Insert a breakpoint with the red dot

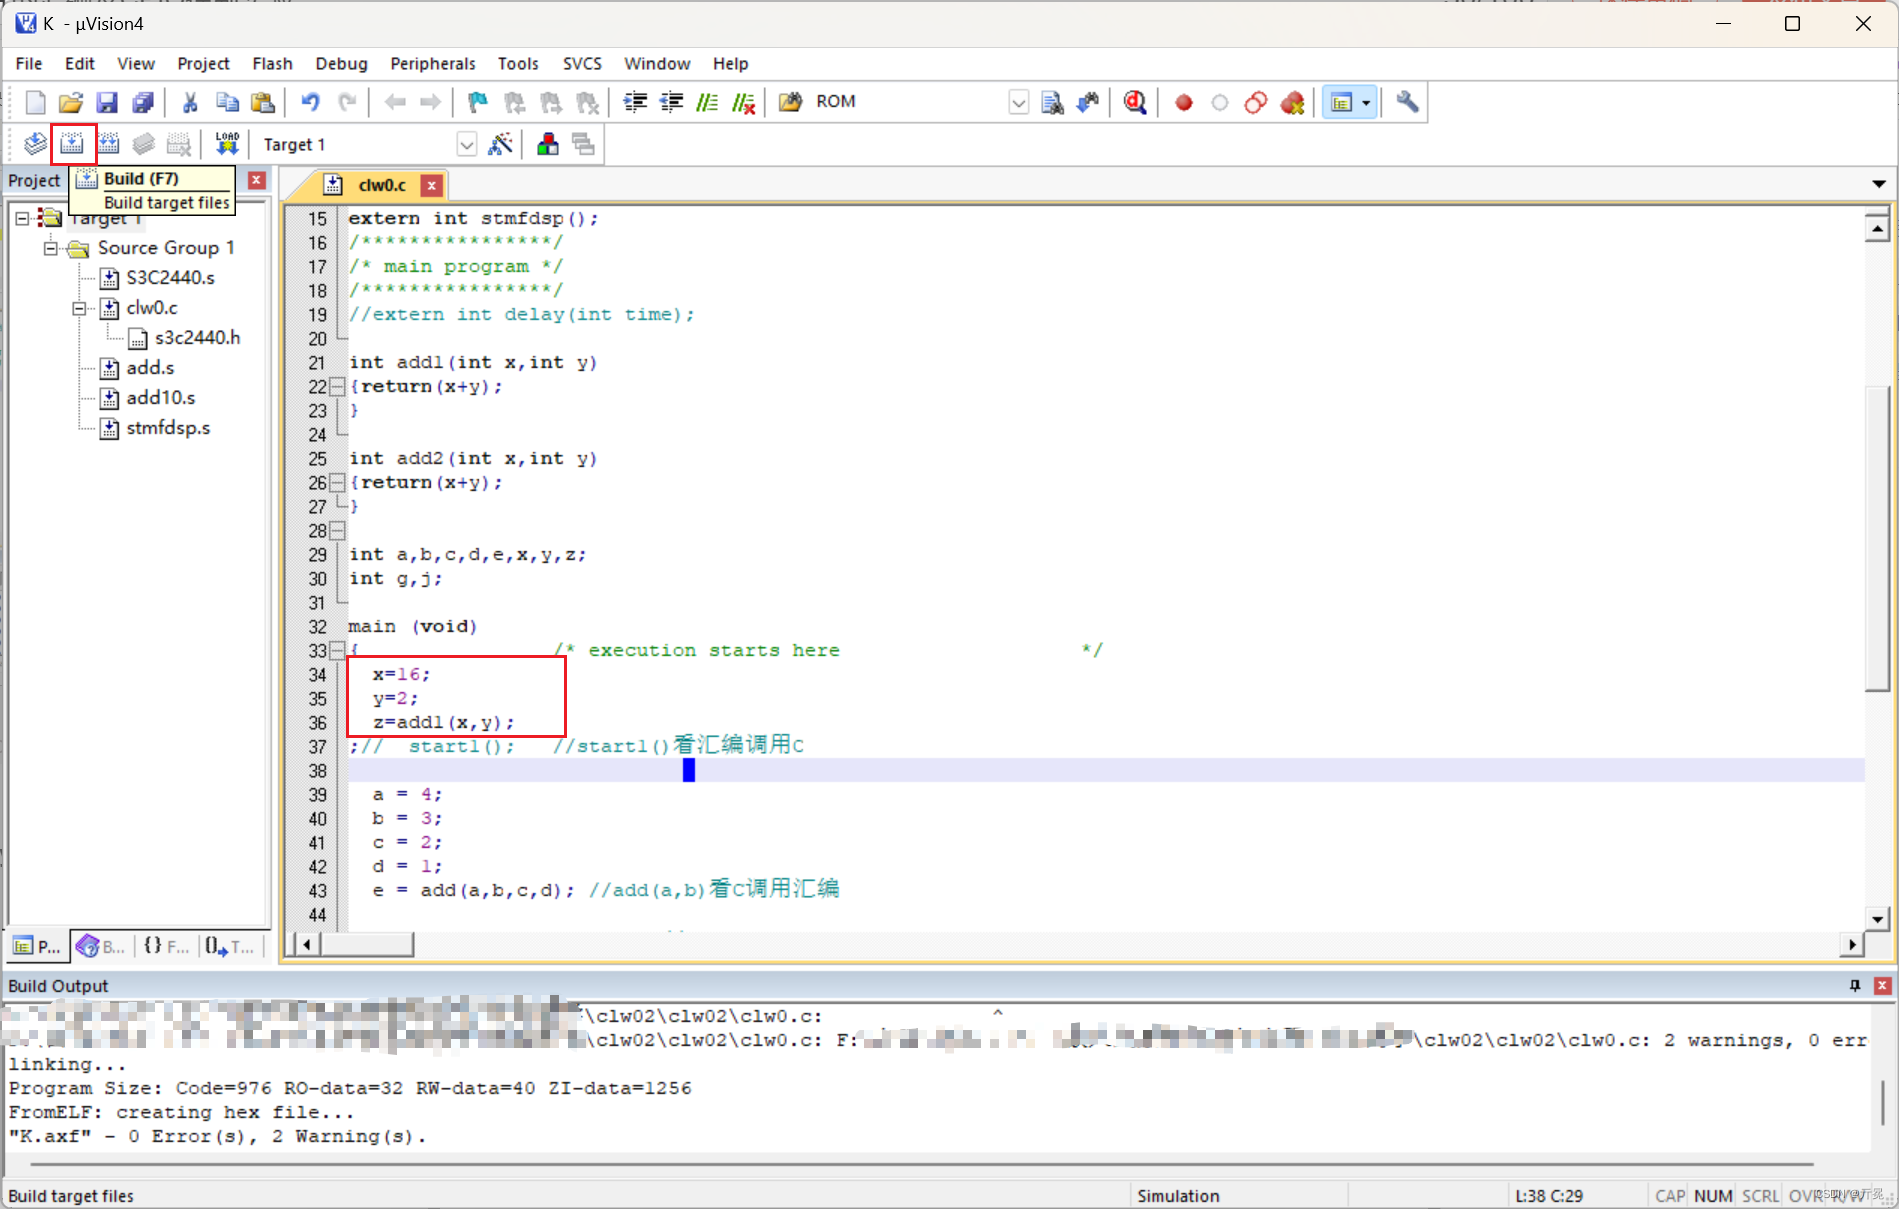[1184, 102]
